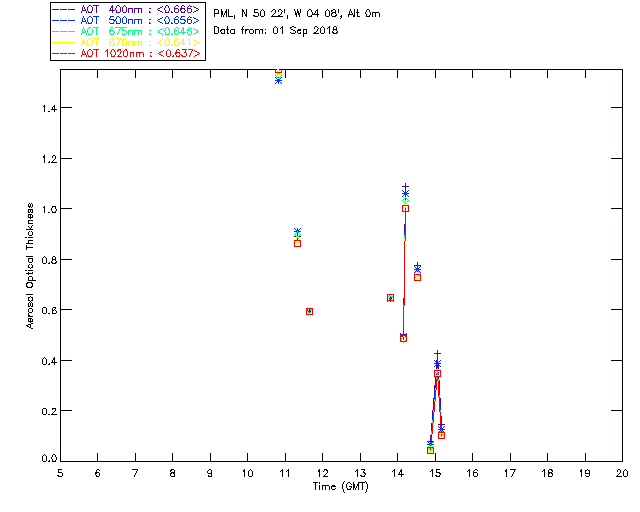Select the data point near AOT 0.1 after 15h

pyautogui.click(x=441, y=435)
